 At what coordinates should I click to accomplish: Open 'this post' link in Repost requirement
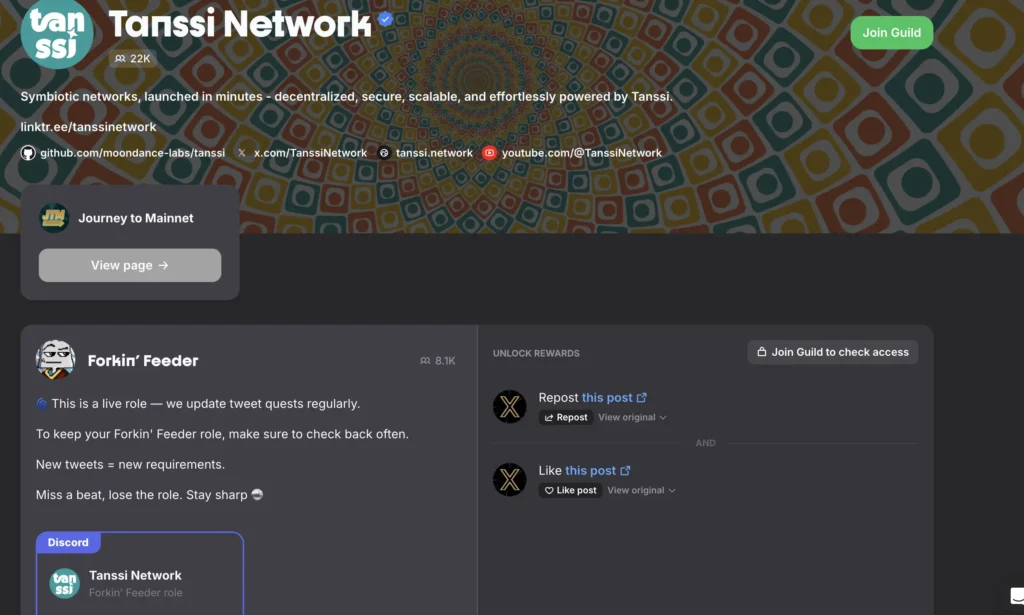click(x=614, y=398)
